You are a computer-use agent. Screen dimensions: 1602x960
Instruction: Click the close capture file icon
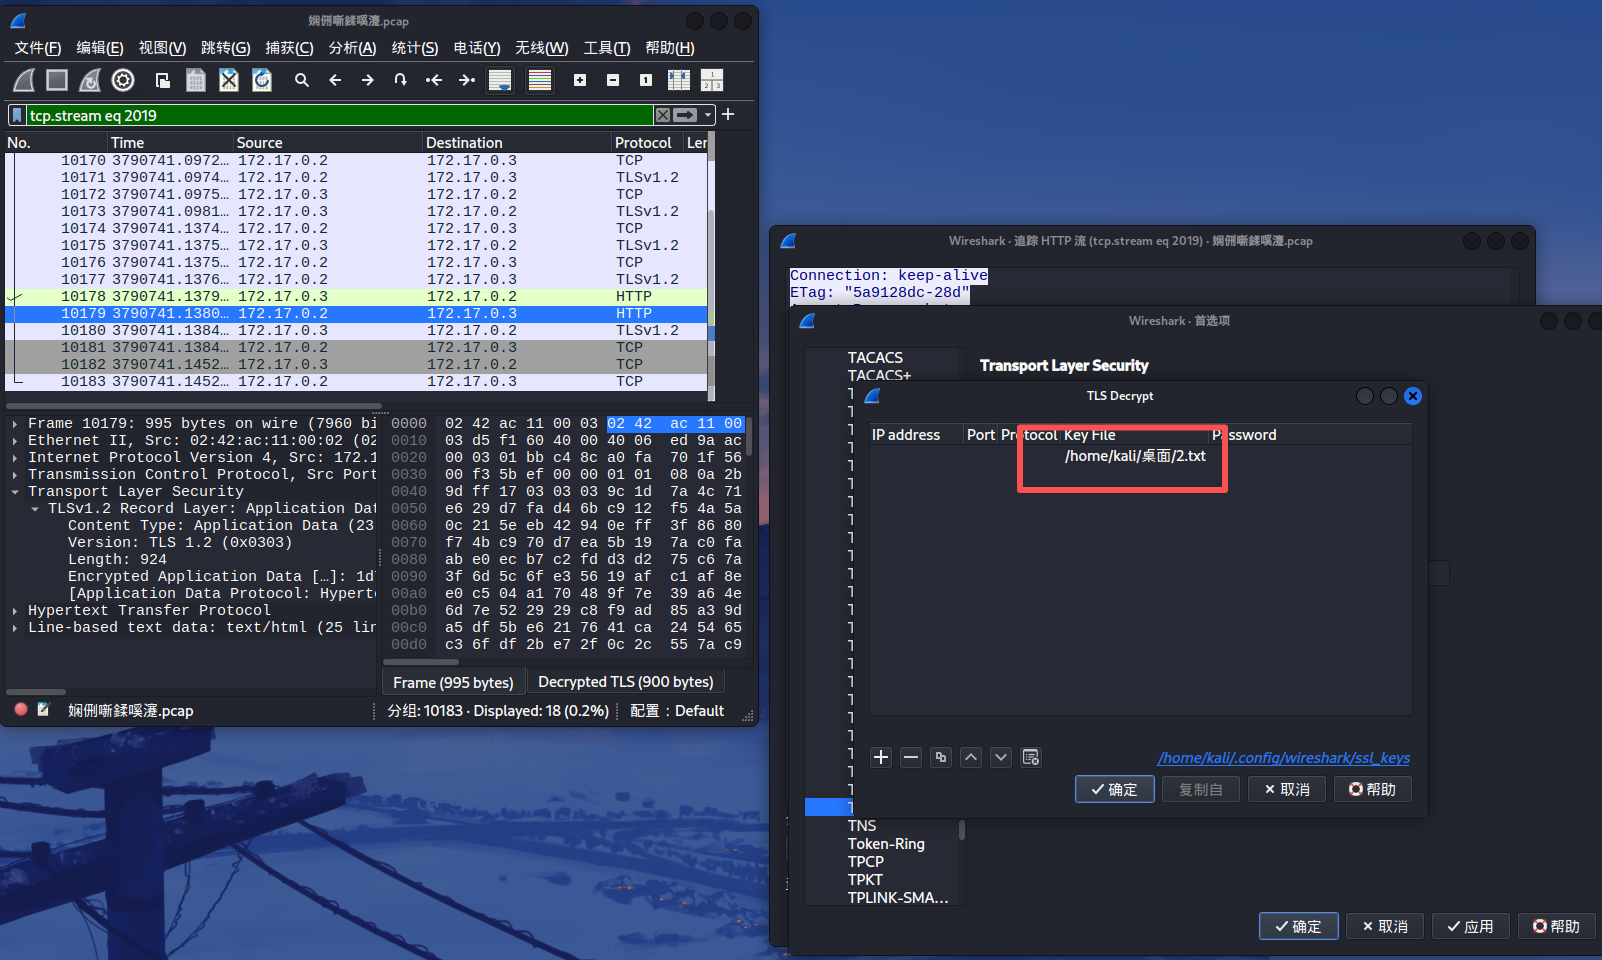point(229,80)
